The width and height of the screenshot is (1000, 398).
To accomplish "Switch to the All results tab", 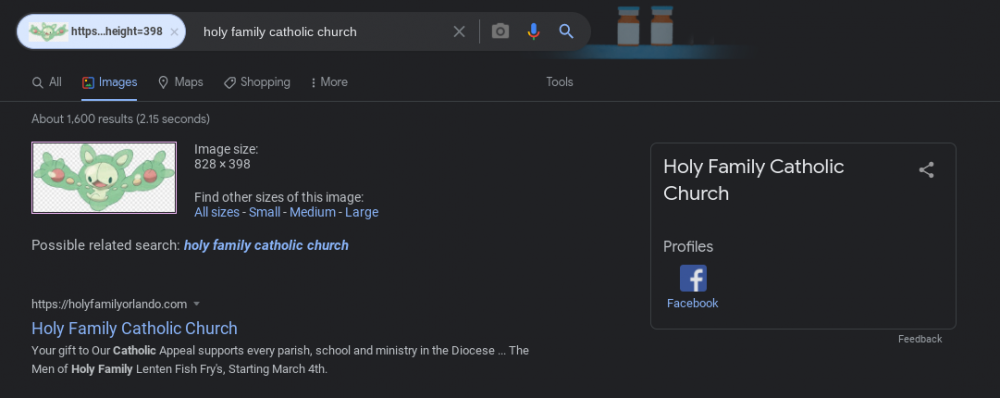I will [x=47, y=82].
